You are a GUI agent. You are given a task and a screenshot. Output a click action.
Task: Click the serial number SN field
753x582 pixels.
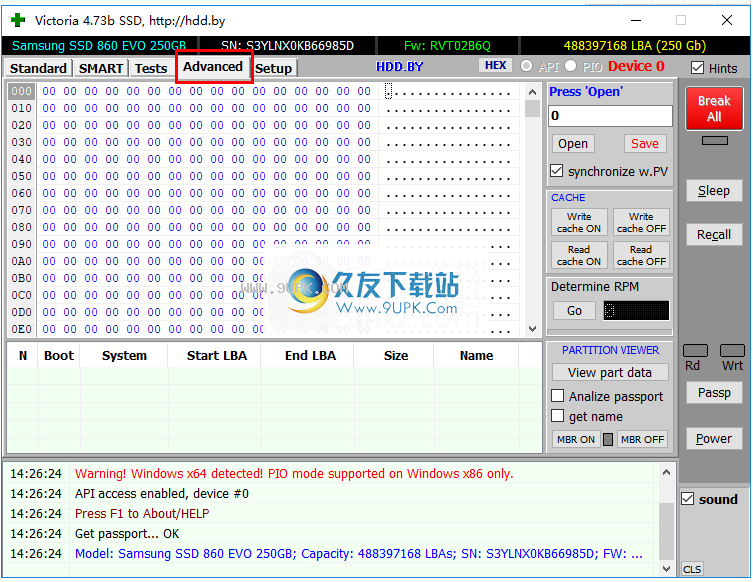[287, 46]
